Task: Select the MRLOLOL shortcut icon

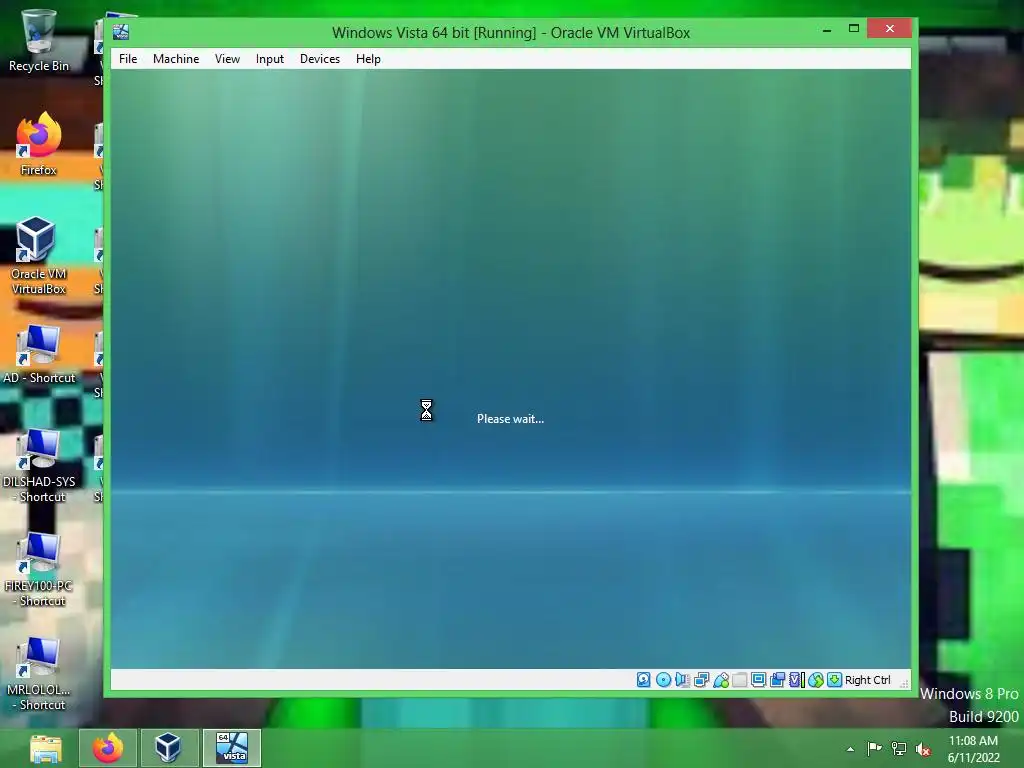Action: tap(39, 673)
